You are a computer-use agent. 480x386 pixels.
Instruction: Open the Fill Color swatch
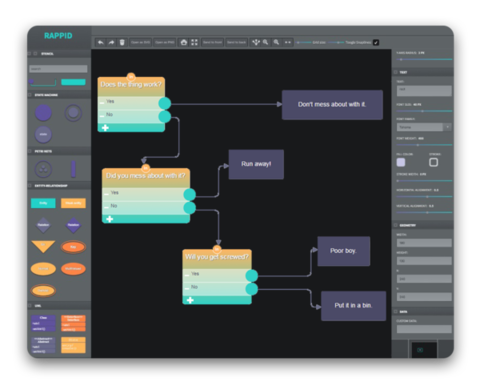tap(401, 162)
